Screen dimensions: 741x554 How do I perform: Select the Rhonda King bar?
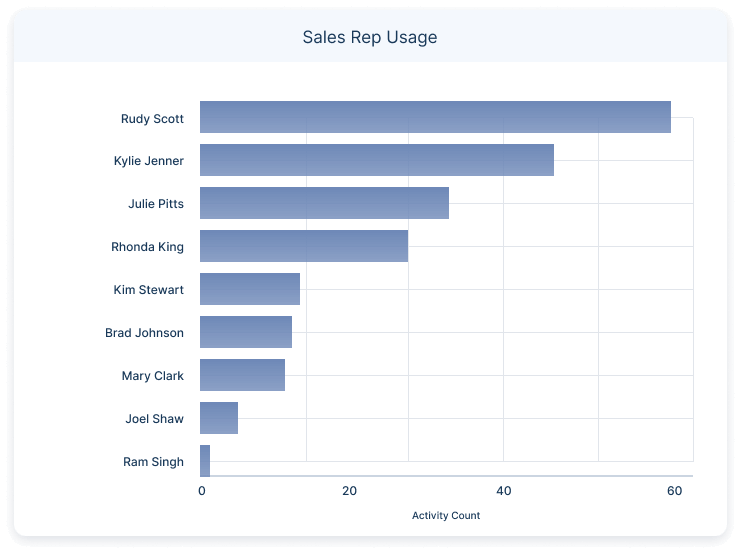304,246
